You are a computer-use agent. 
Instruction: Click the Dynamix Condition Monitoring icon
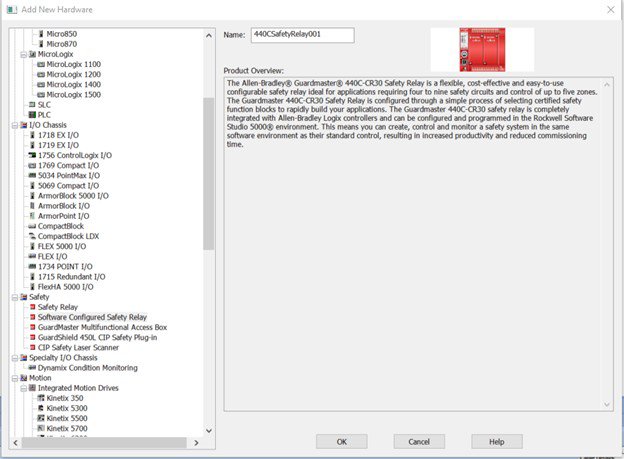(x=32, y=367)
